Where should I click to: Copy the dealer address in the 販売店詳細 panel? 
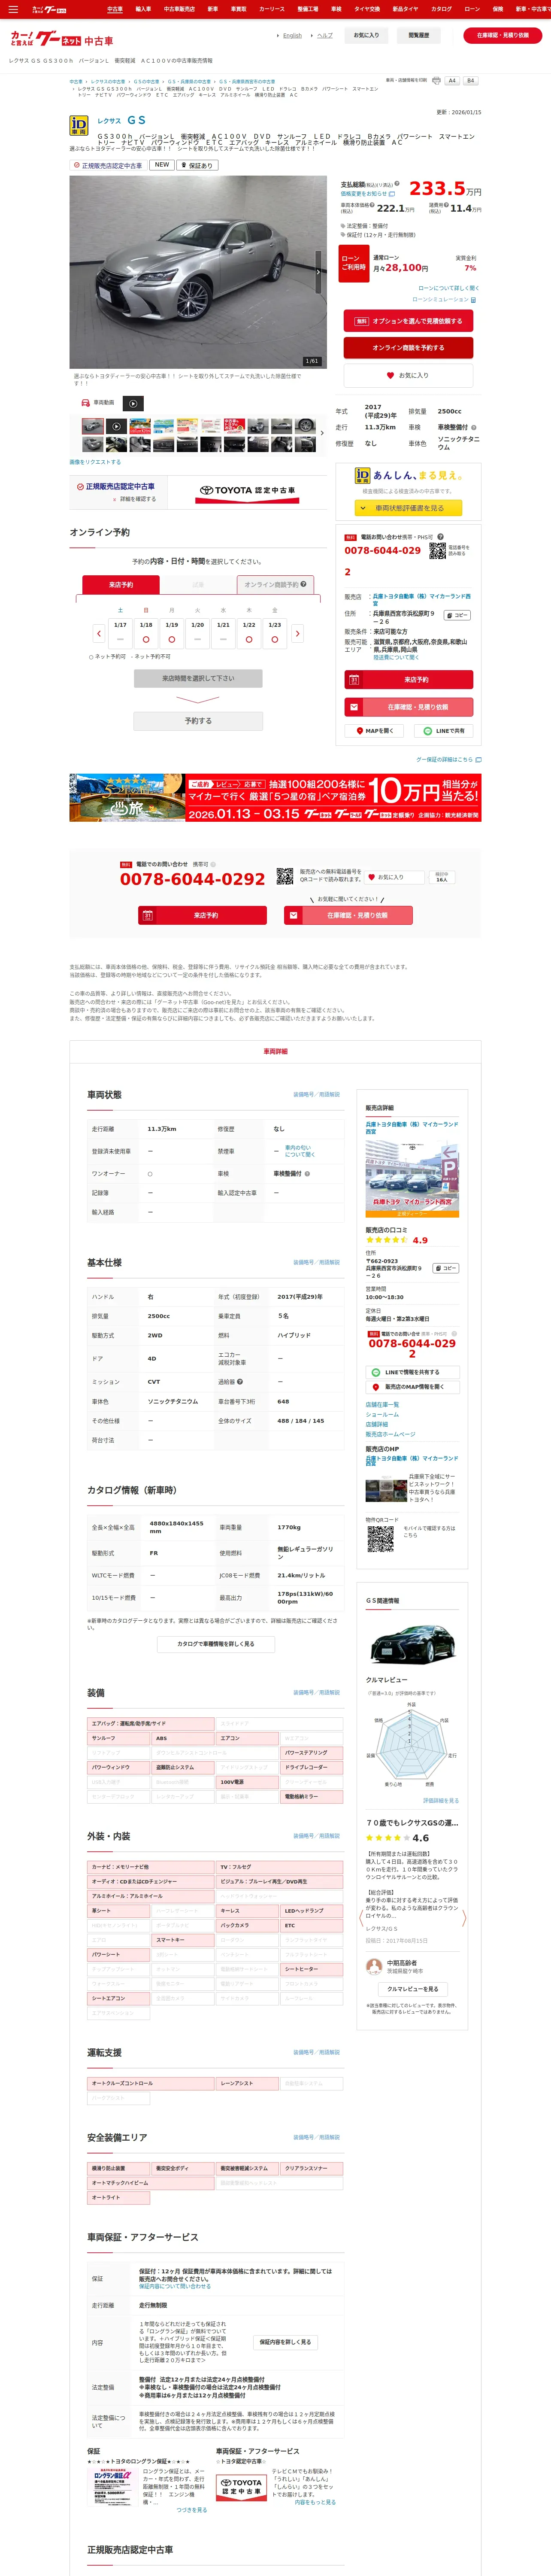(445, 1268)
